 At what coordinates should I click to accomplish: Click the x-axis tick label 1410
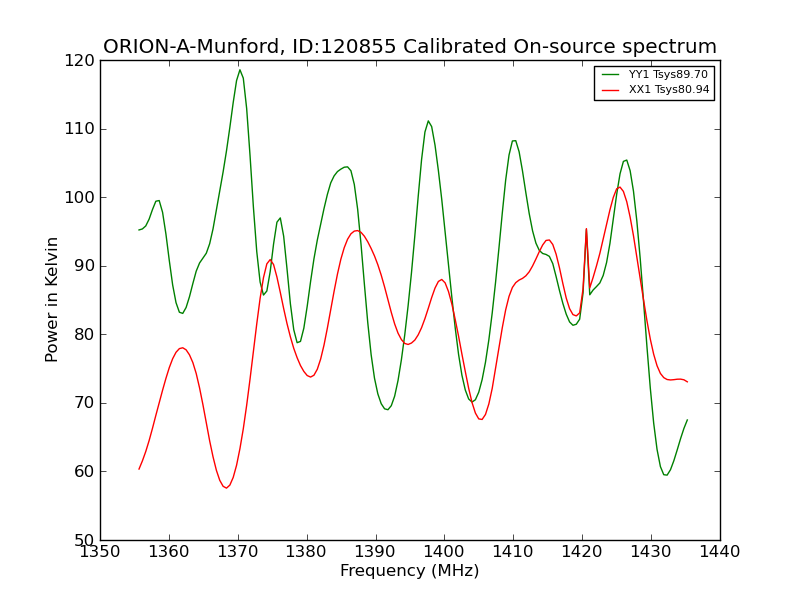513,552
